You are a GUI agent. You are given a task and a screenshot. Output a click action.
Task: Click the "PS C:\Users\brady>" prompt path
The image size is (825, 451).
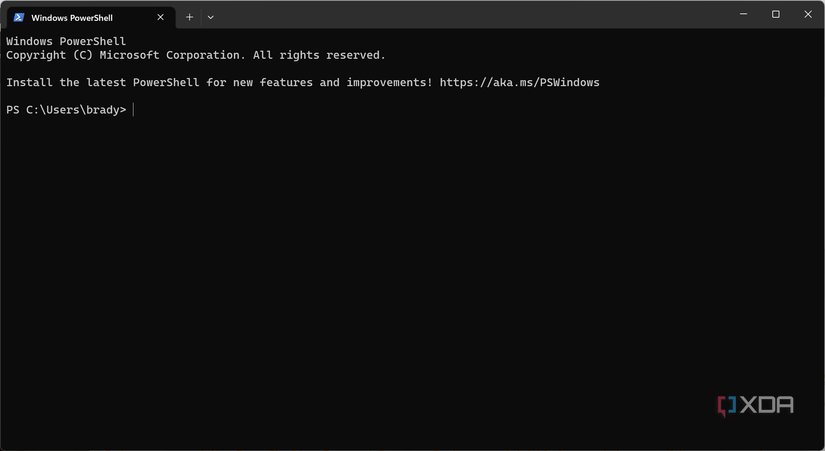(x=66, y=110)
